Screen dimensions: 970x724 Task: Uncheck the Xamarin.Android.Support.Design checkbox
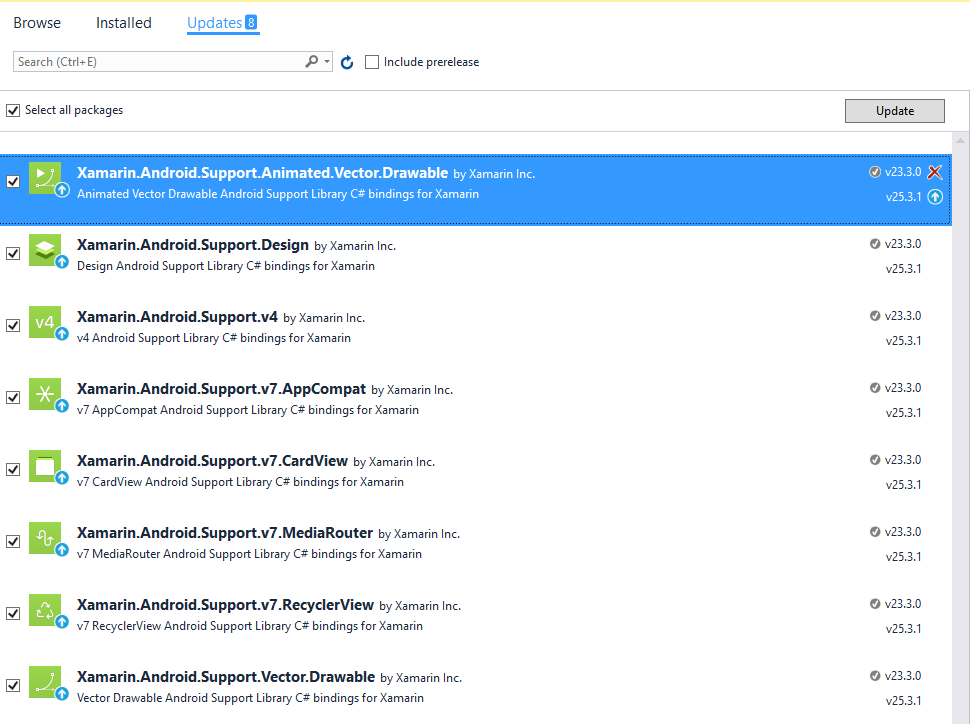[13, 254]
